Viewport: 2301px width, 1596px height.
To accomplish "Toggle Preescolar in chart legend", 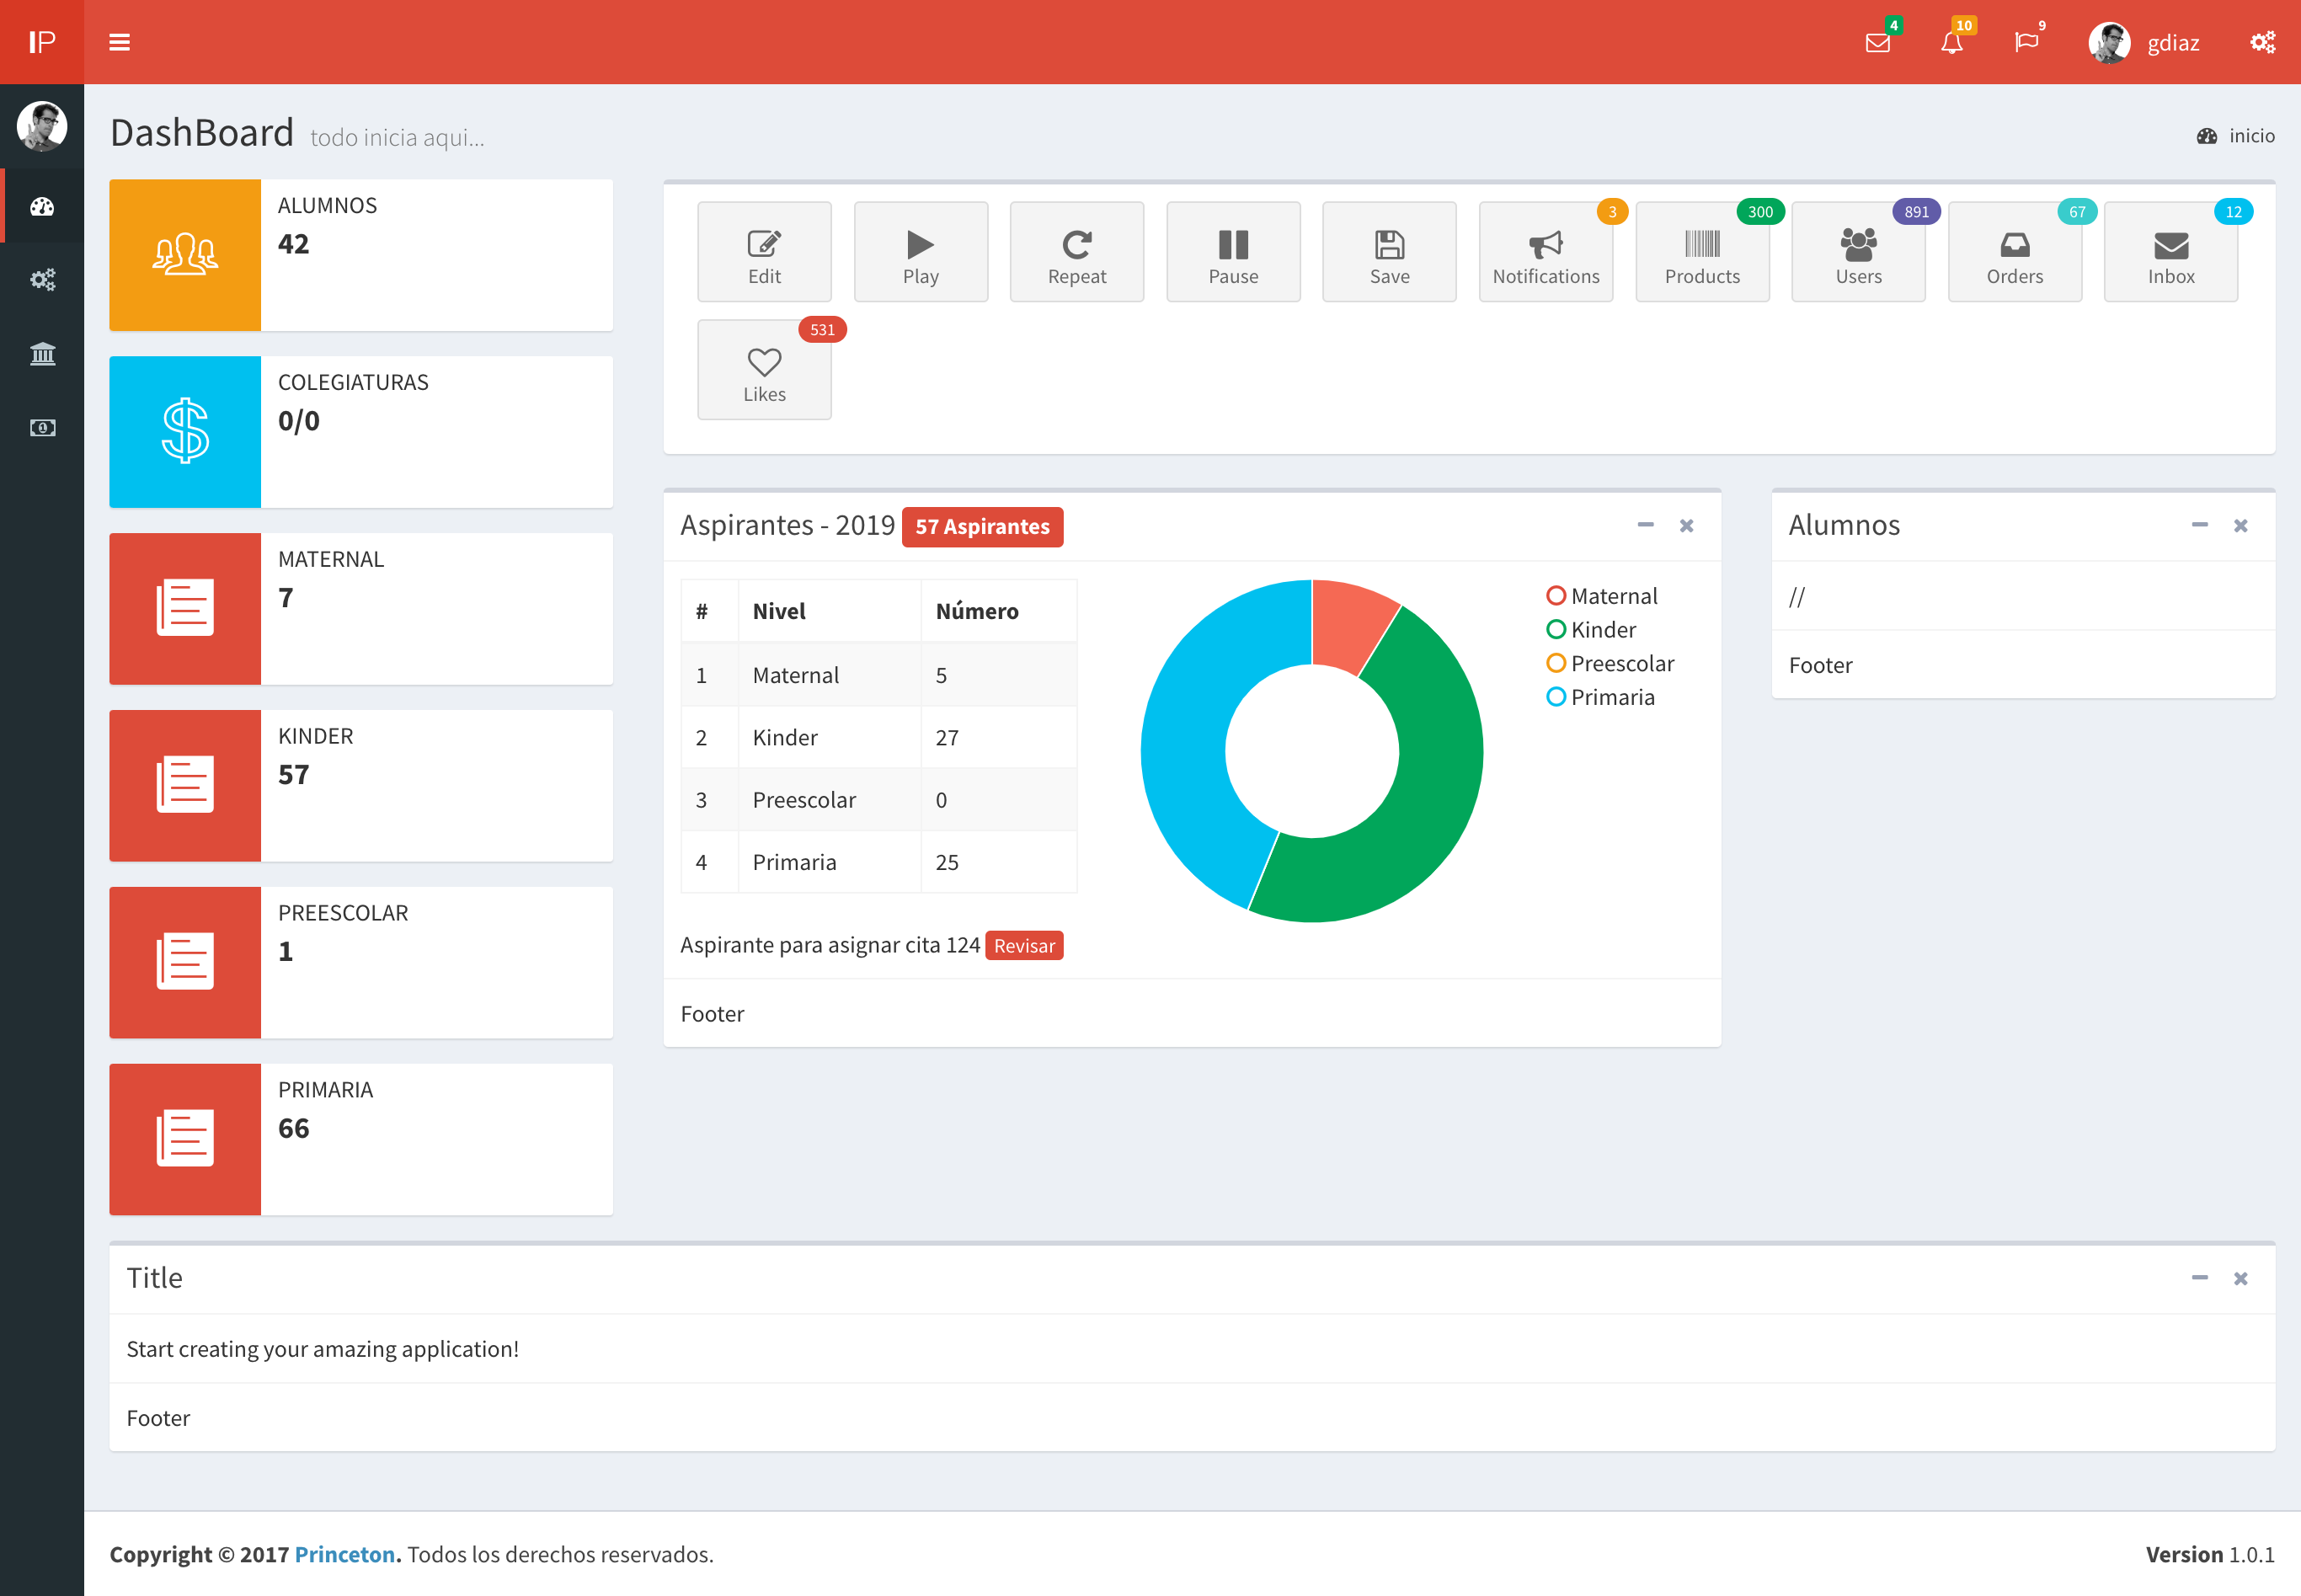I will (1610, 664).
